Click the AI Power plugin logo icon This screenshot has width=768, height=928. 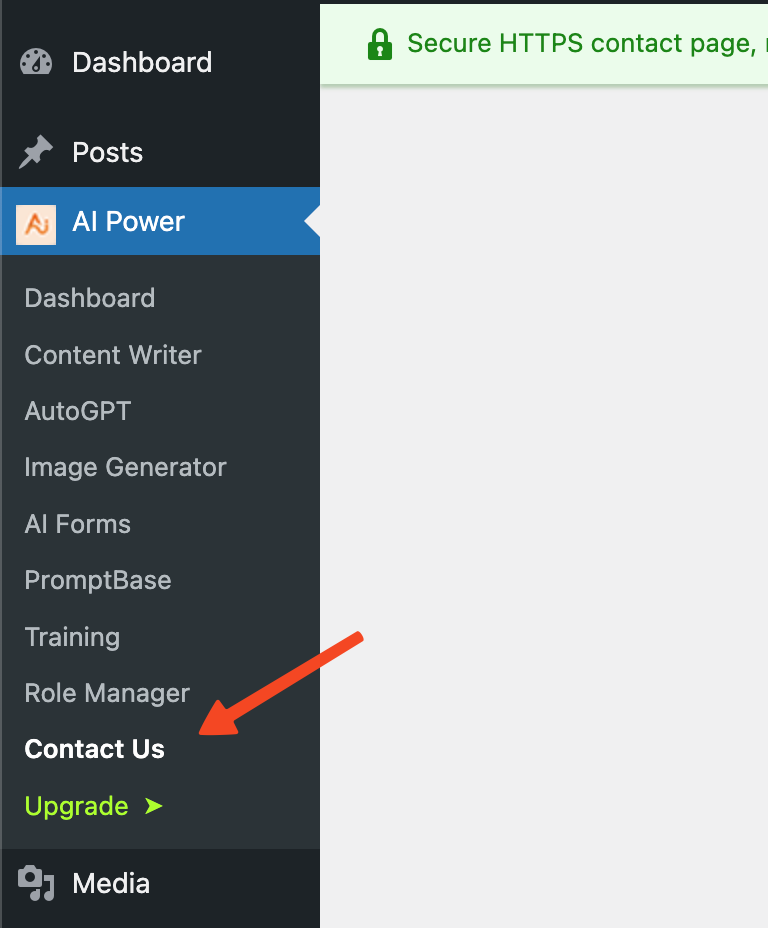(x=36, y=221)
